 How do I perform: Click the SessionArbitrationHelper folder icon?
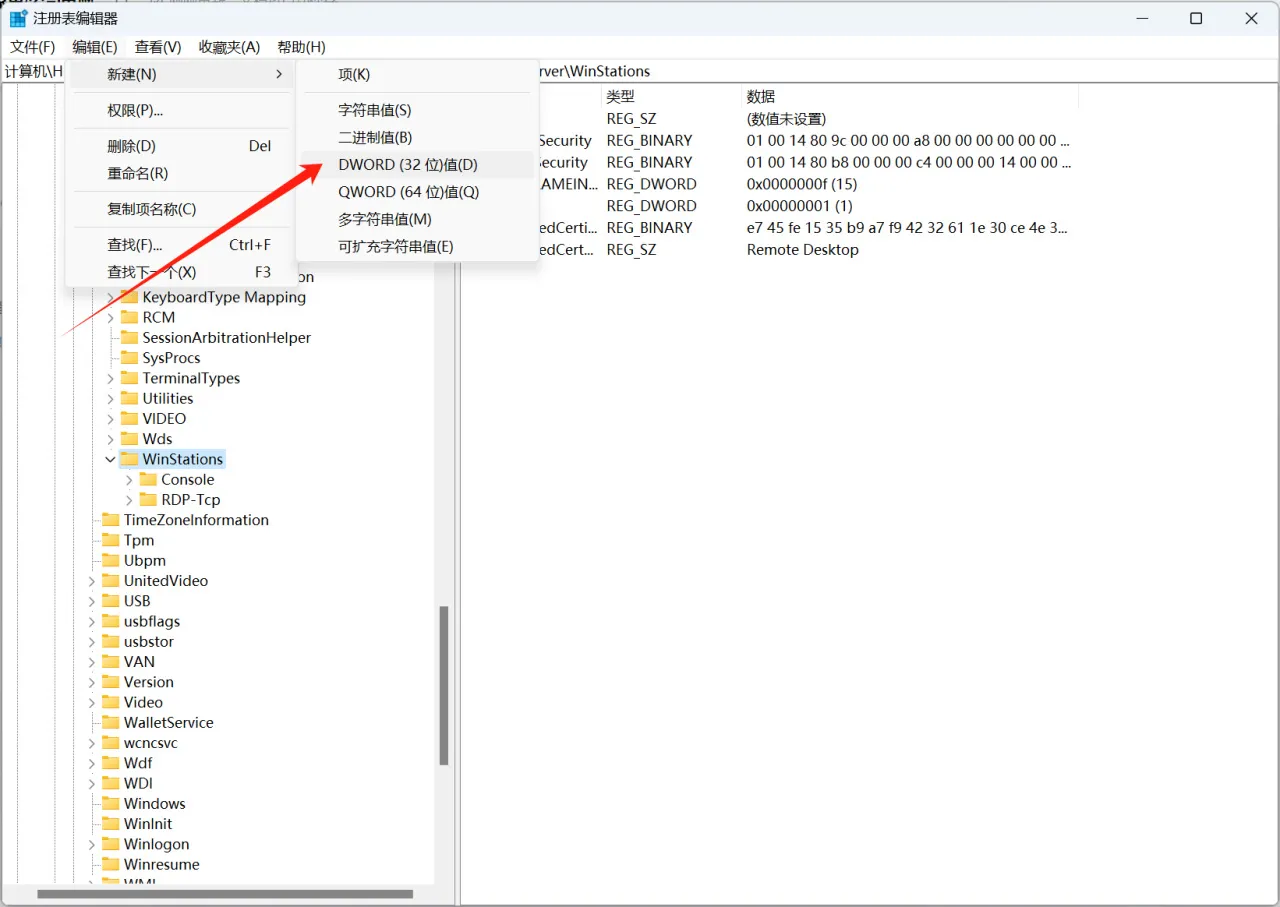pos(129,337)
